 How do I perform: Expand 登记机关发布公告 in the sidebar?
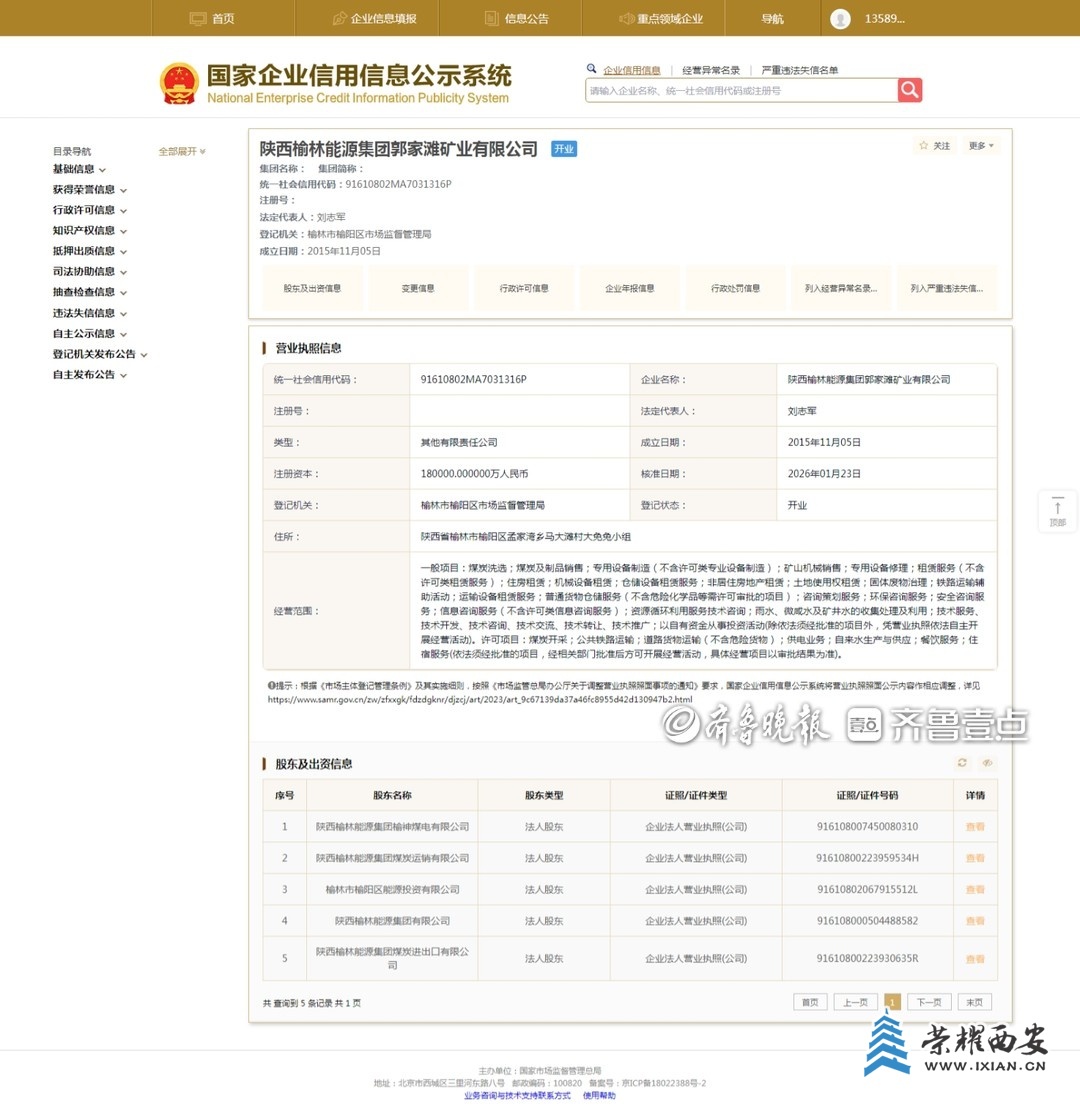pos(100,355)
